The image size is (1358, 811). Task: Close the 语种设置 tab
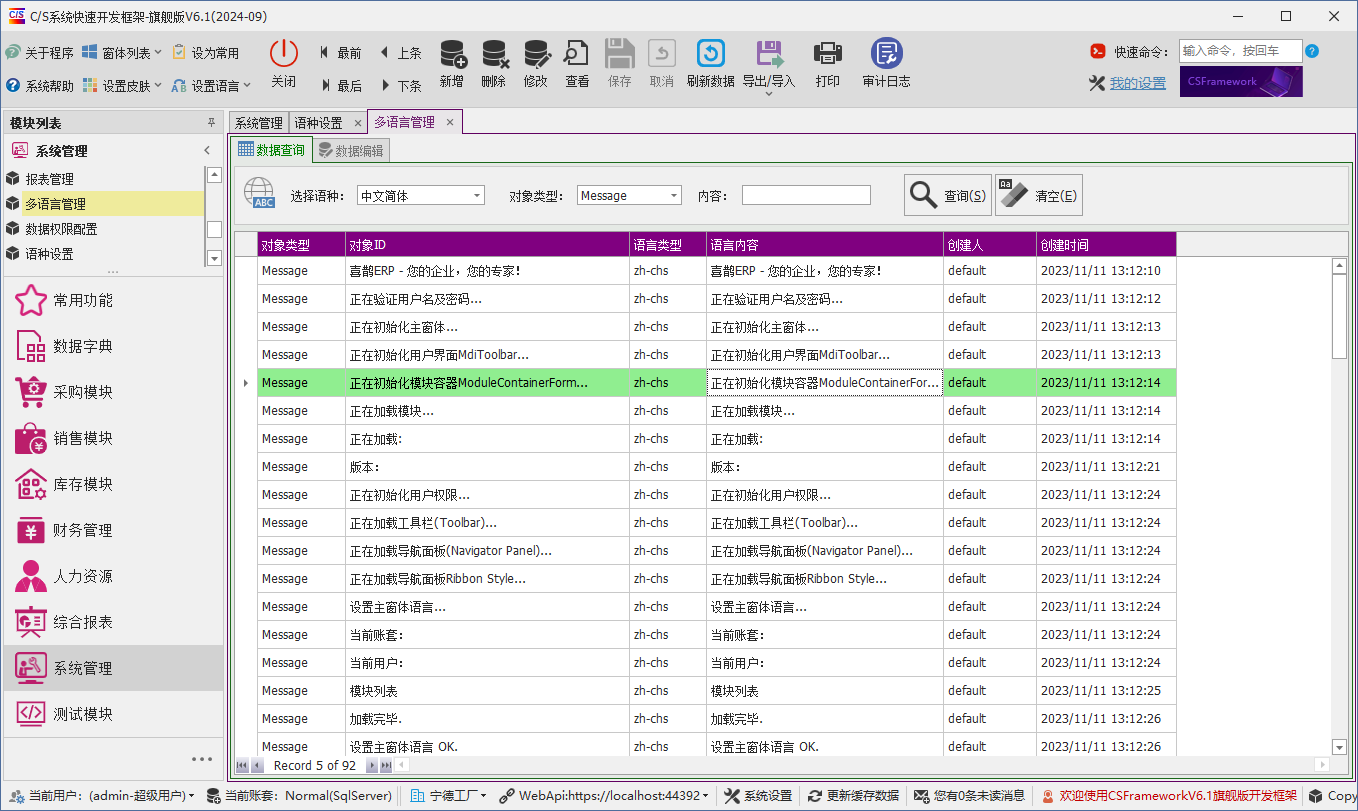click(x=358, y=123)
